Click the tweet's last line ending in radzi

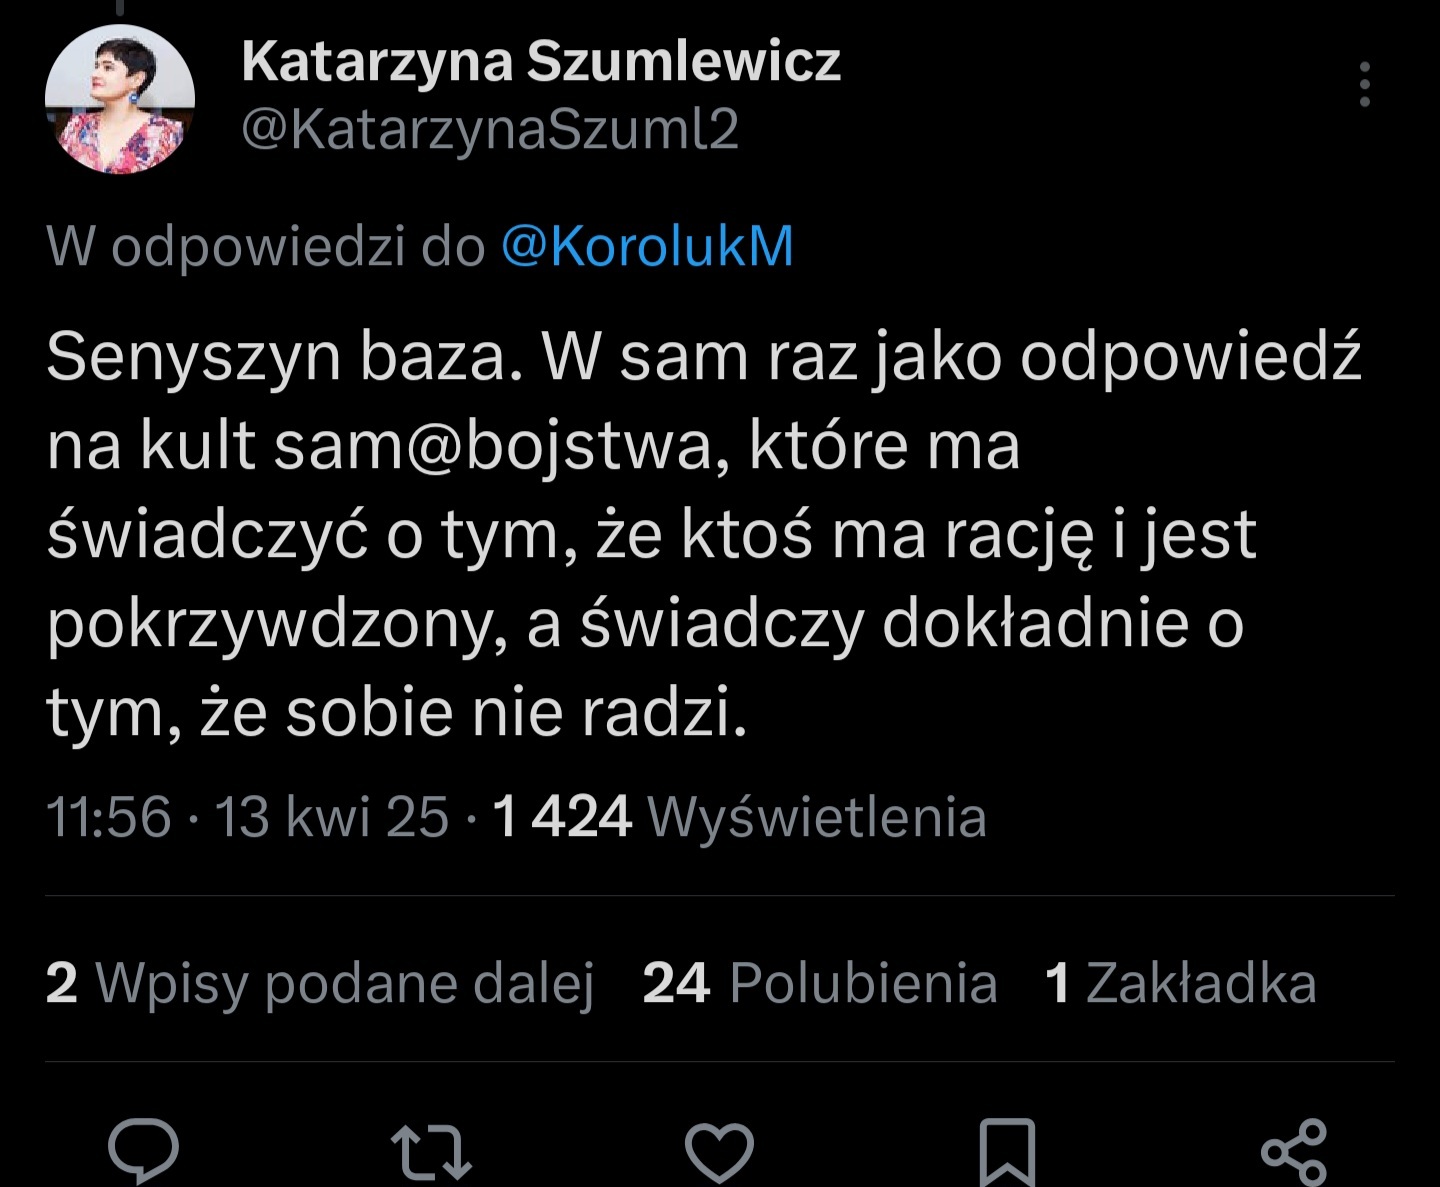[396, 713]
